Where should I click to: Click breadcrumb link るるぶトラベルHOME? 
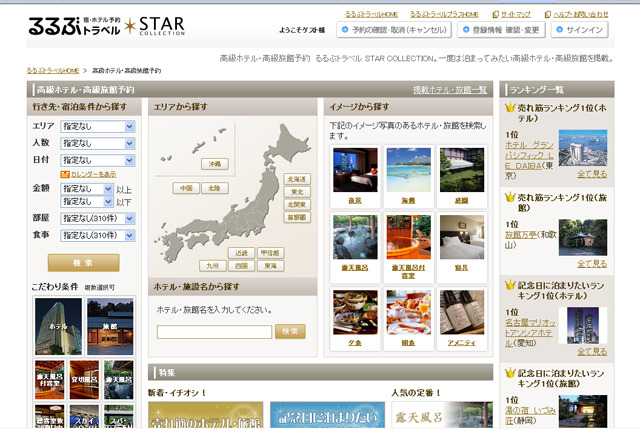pos(53,70)
